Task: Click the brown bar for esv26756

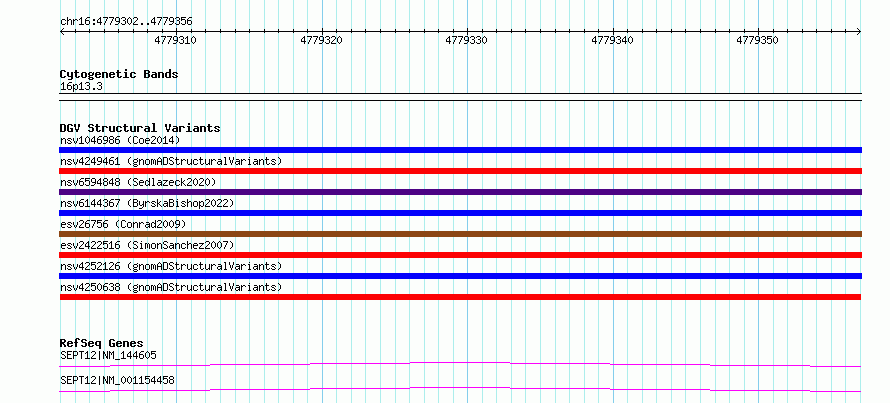Action: [460, 234]
